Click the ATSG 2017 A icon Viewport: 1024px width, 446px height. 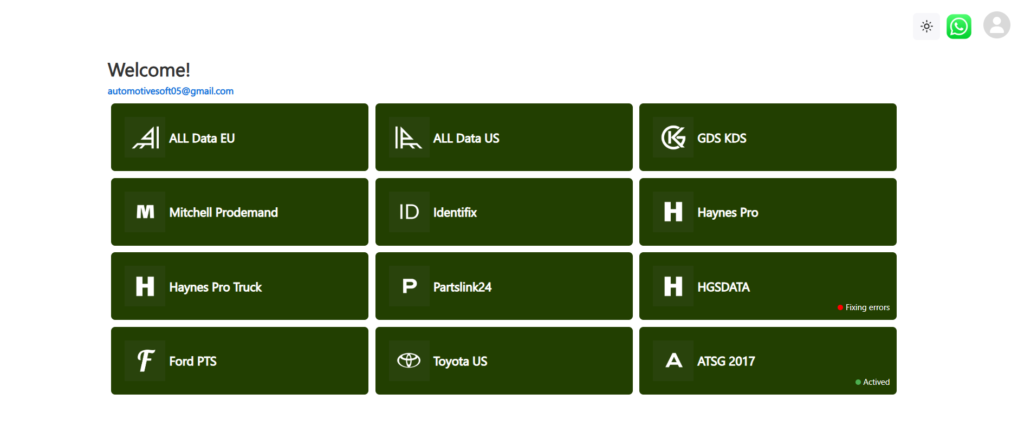pos(673,361)
